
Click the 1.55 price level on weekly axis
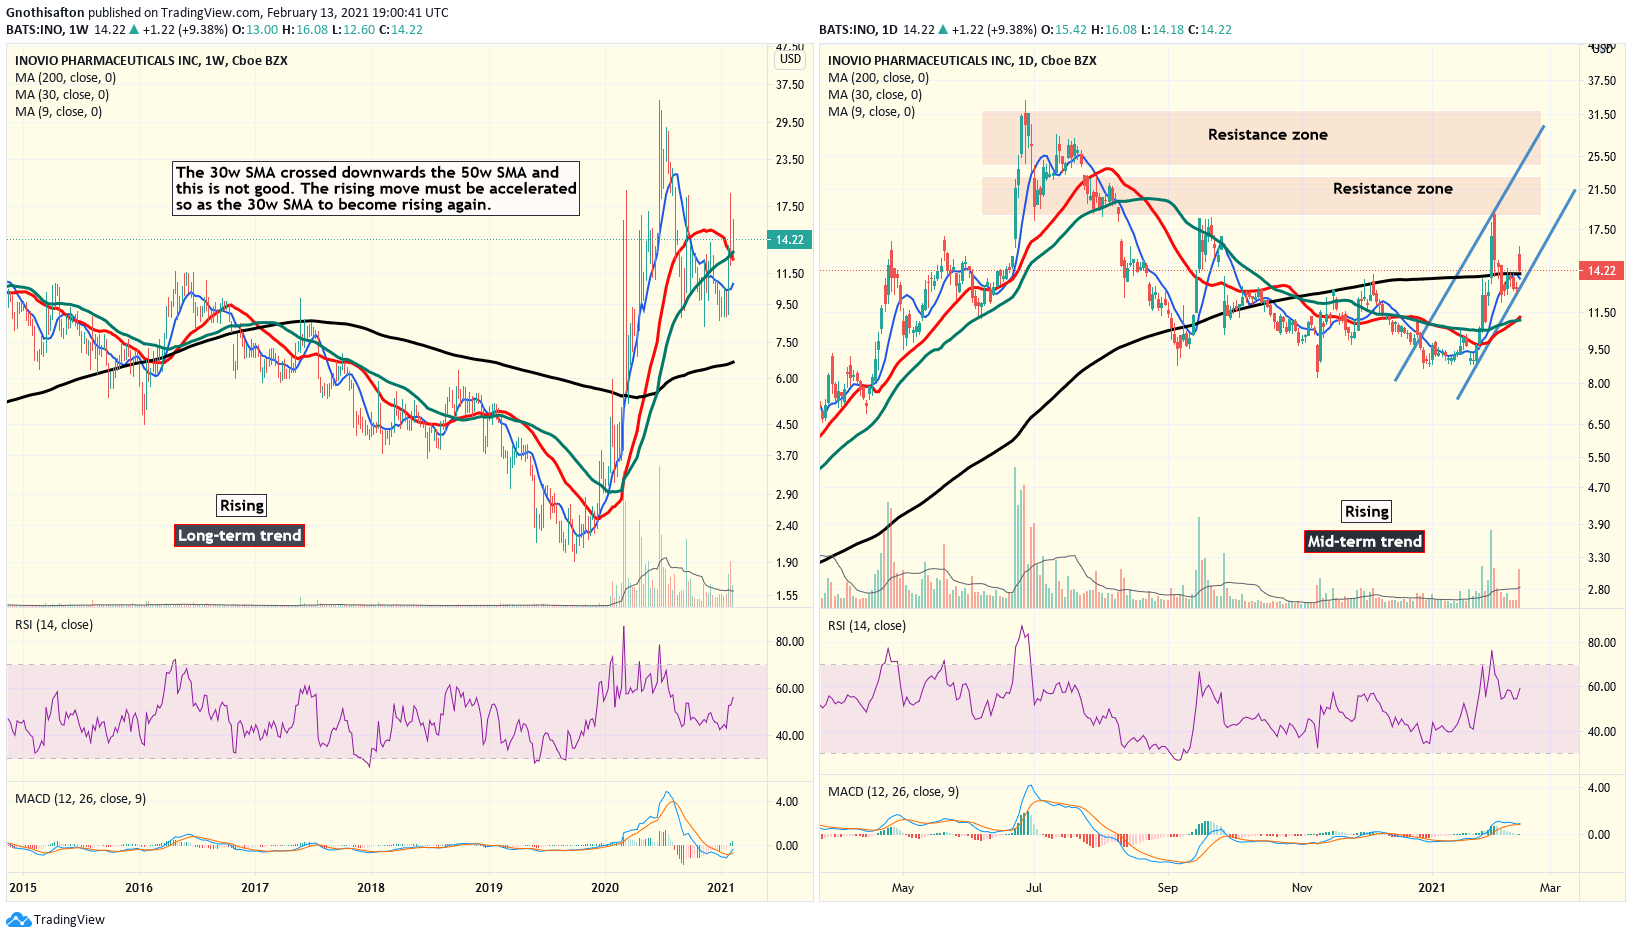[x=787, y=596]
